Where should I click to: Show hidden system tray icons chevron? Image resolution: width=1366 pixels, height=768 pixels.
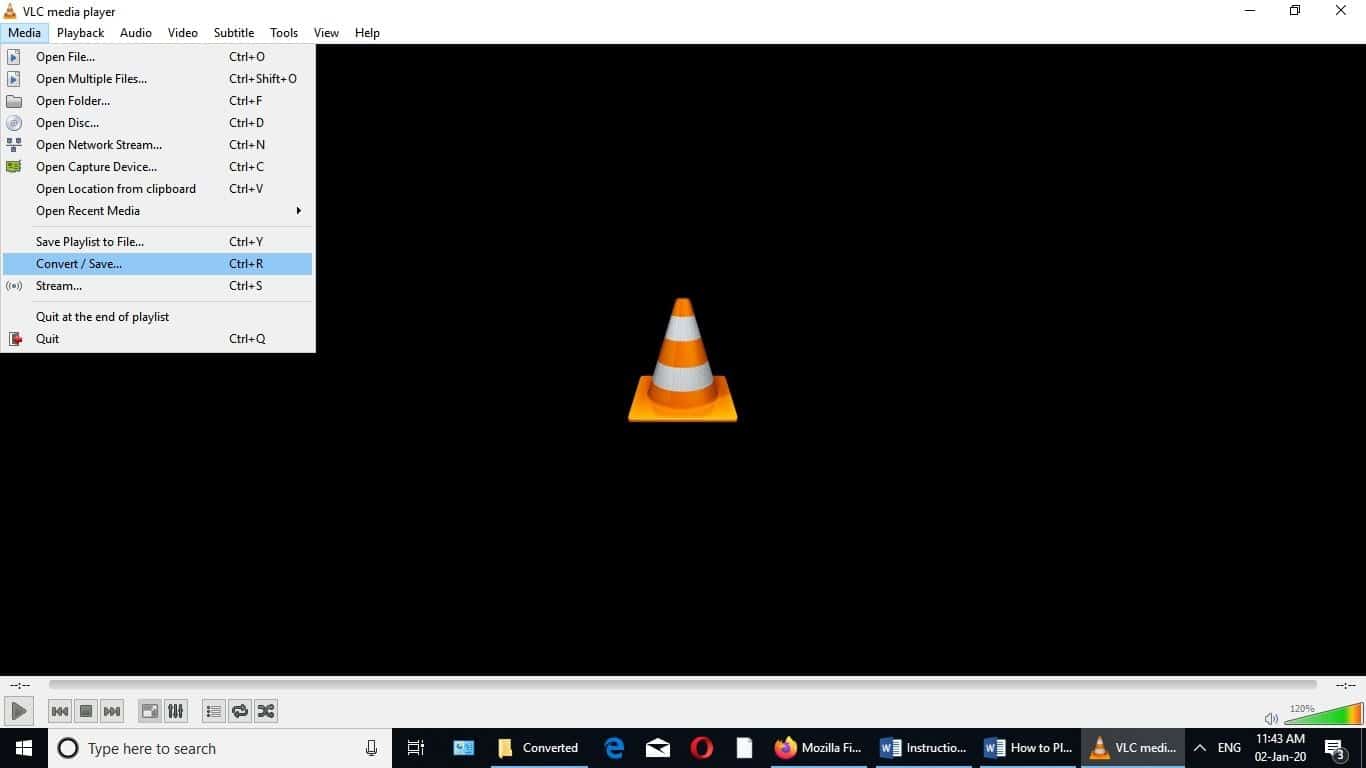[1200, 748]
